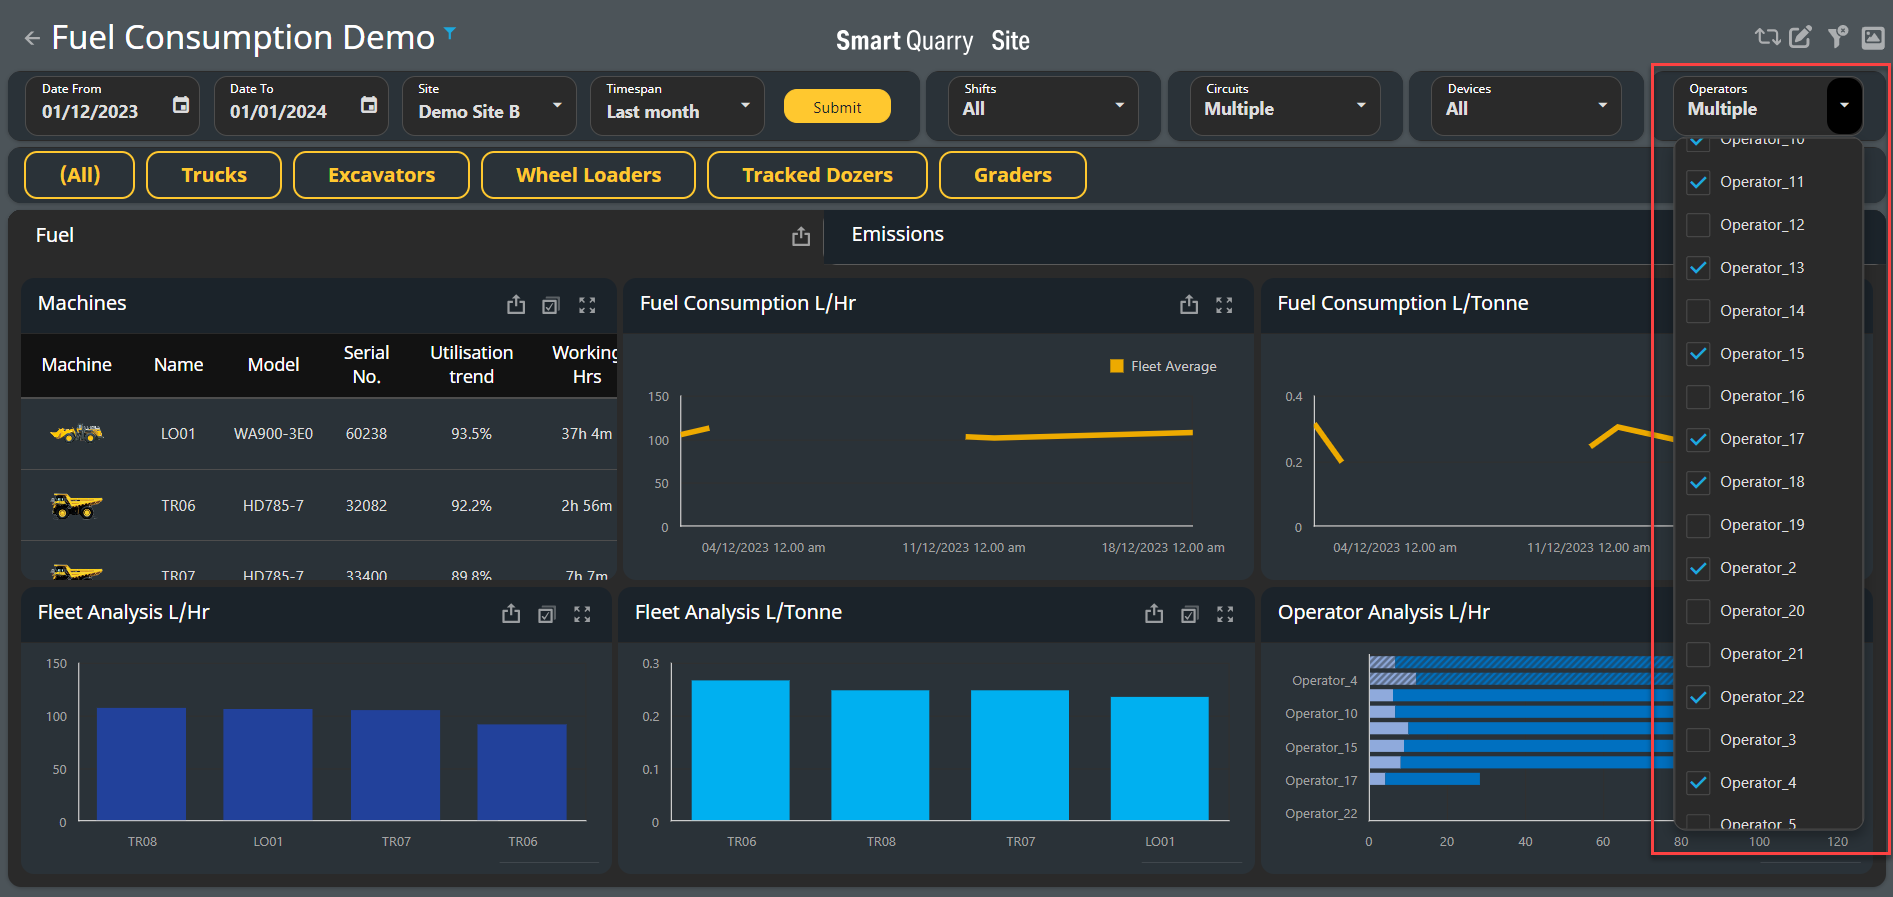The width and height of the screenshot is (1893, 897).
Task: Export the Fuel Consumption L/Hr chart
Action: [x=1189, y=305]
